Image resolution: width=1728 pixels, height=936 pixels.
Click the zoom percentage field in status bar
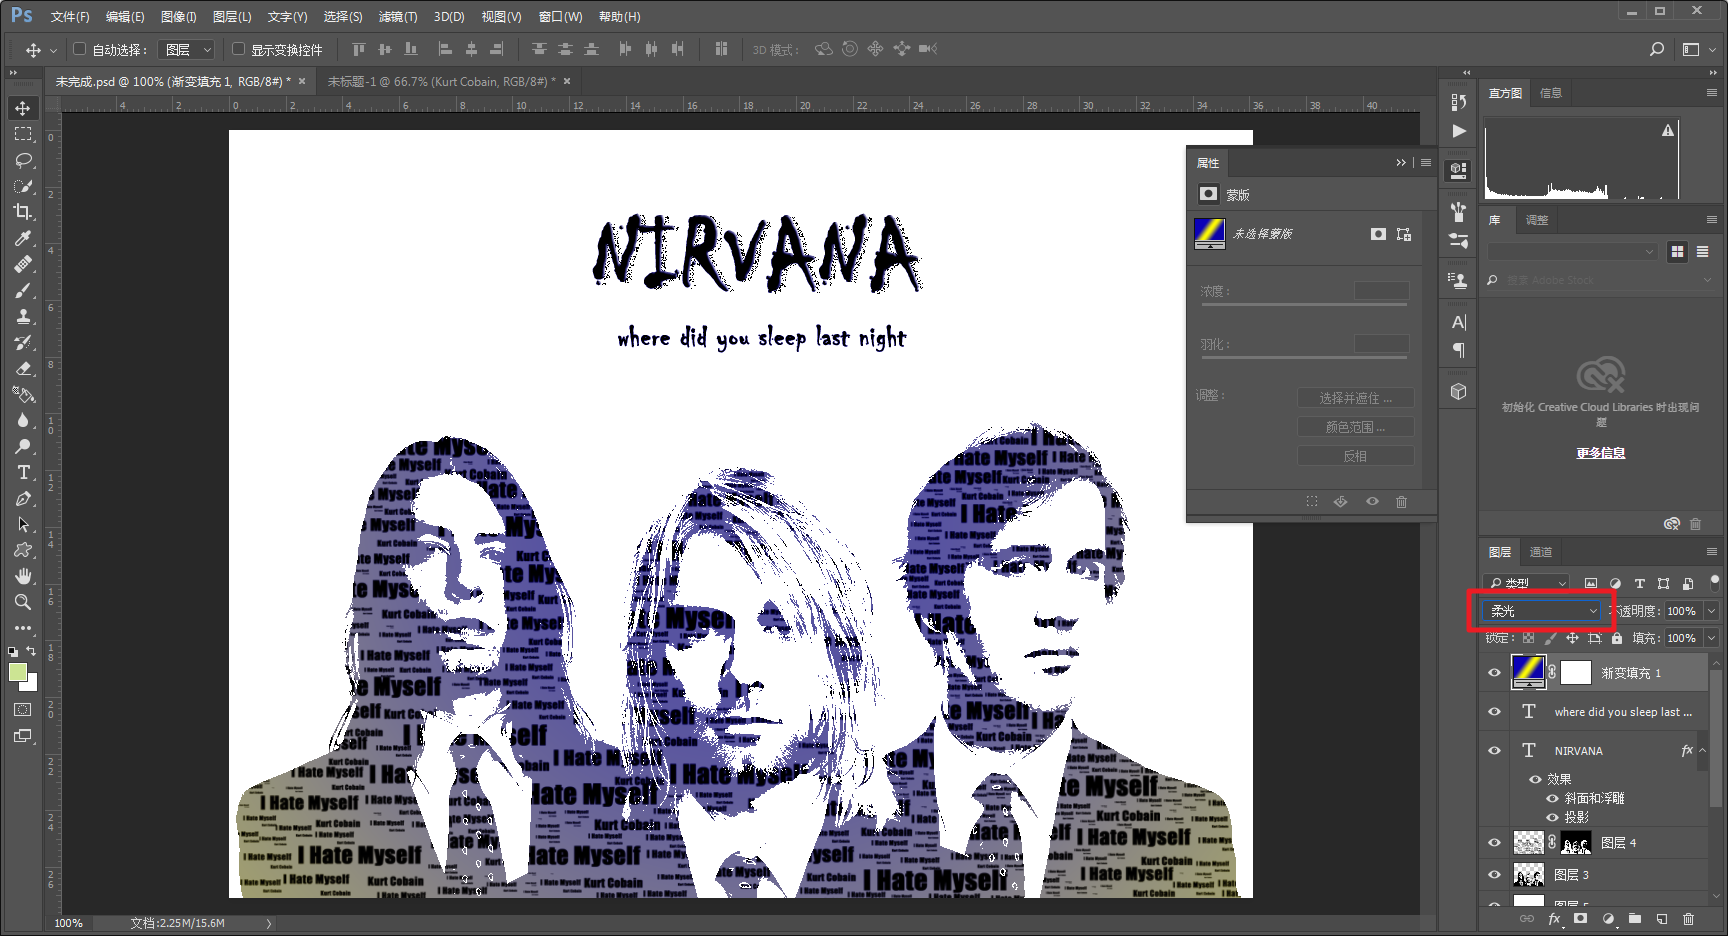69,923
